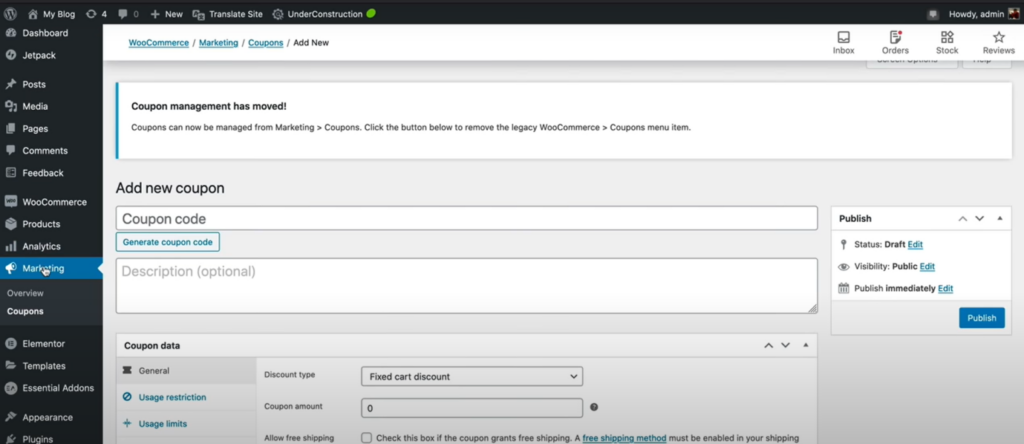This screenshot has width=1024, height=444.
Task: Open the Discount type dropdown
Action: [472, 376]
